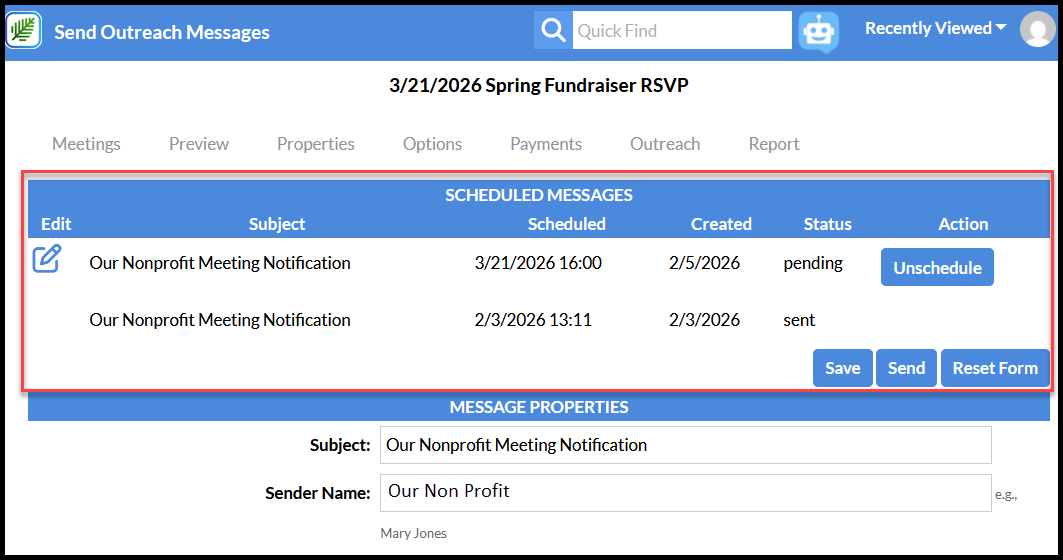Image resolution: width=1063 pixels, height=560 pixels.
Task: Go to the Options tab
Action: coord(432,144)
